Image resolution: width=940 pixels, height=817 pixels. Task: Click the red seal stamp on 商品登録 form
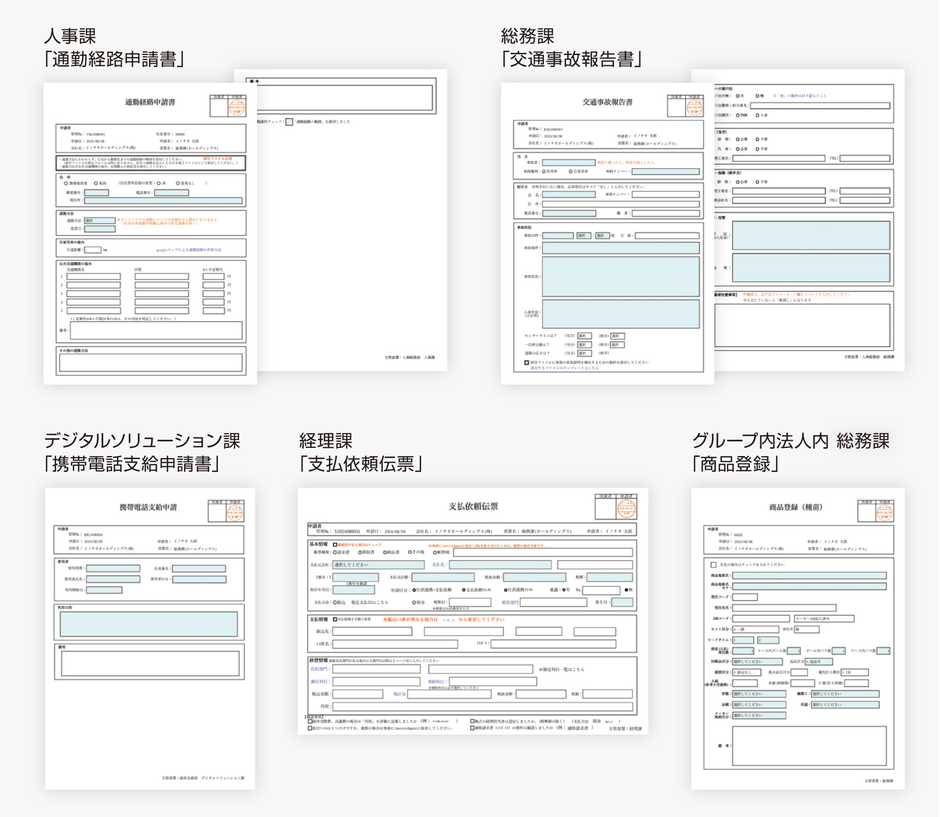click(x=884, y=511)
